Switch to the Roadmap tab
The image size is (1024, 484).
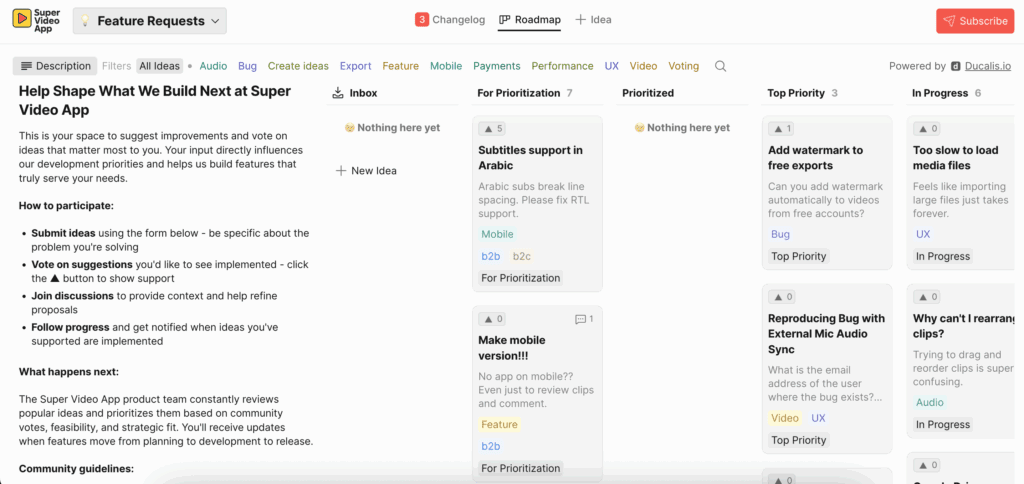(x=530, y=20)
